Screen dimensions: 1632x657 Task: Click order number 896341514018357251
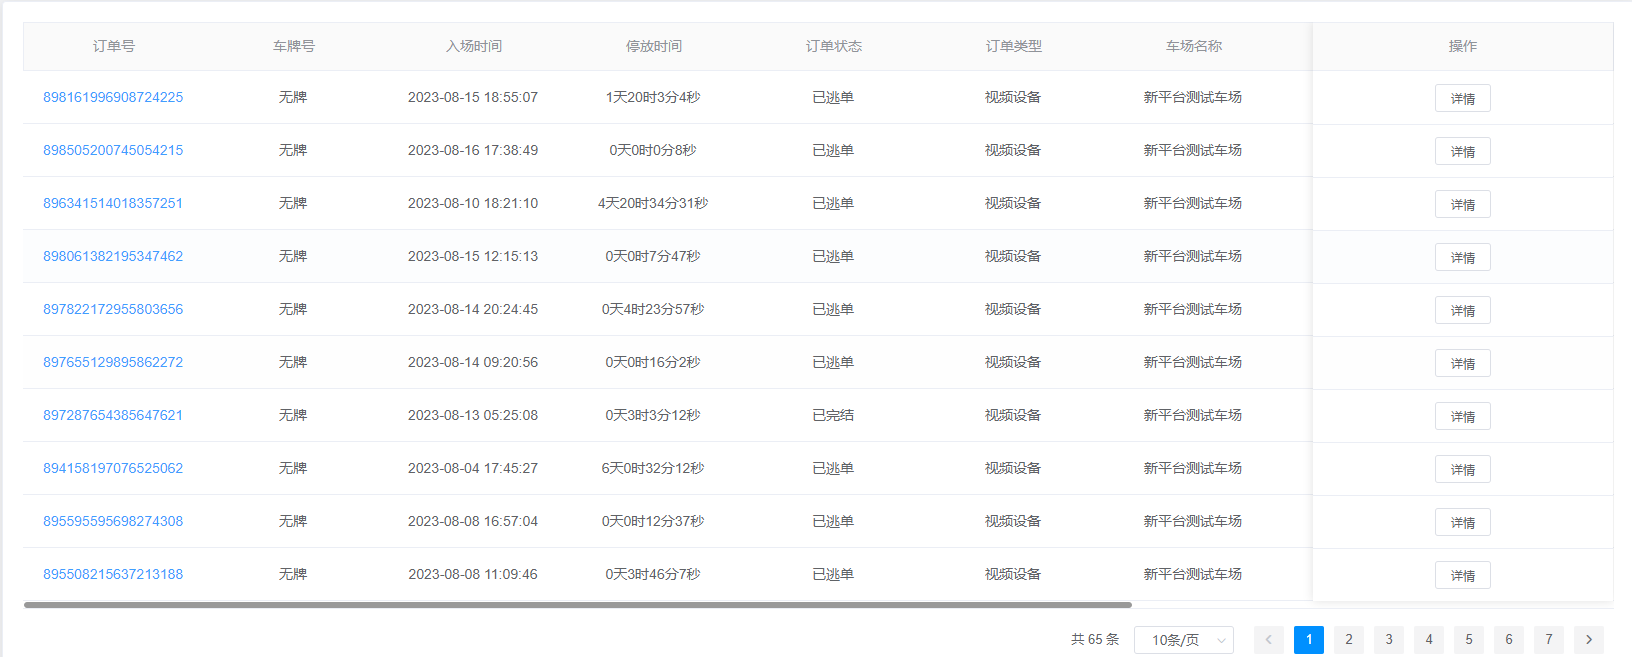(113, 203)
